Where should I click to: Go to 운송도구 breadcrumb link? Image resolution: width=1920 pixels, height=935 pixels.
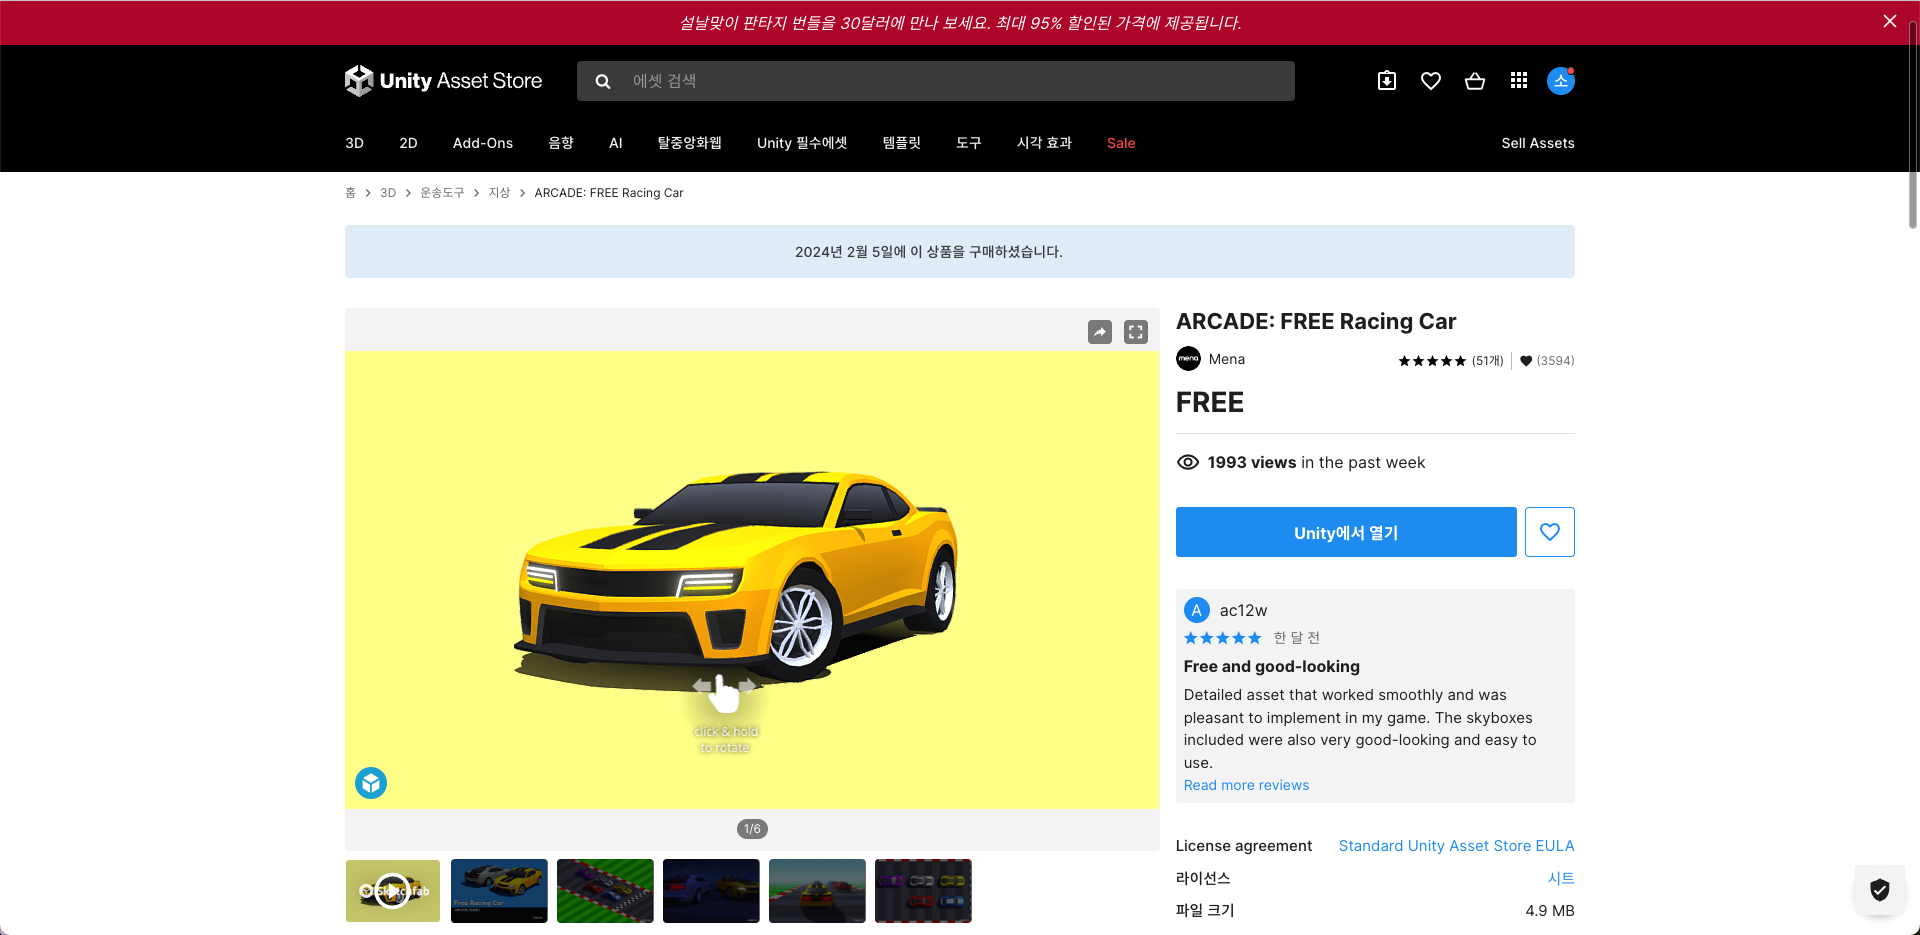[442, 193]
